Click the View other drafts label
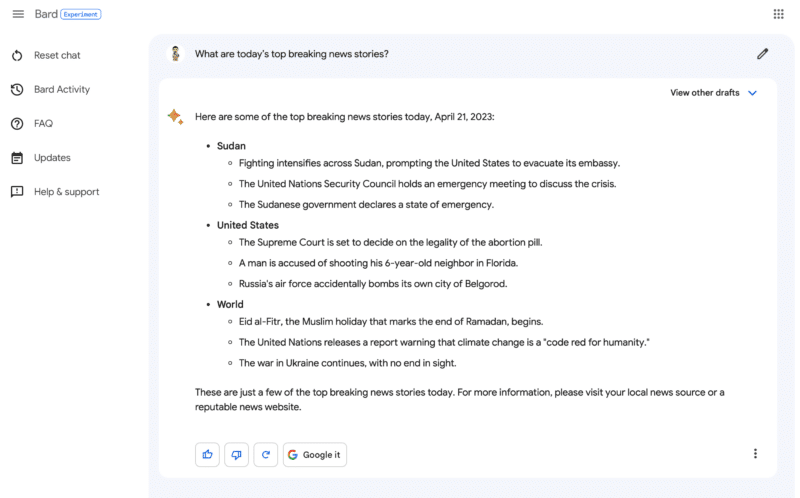This screenshot has width=800, height=498. tap(704, 93)
